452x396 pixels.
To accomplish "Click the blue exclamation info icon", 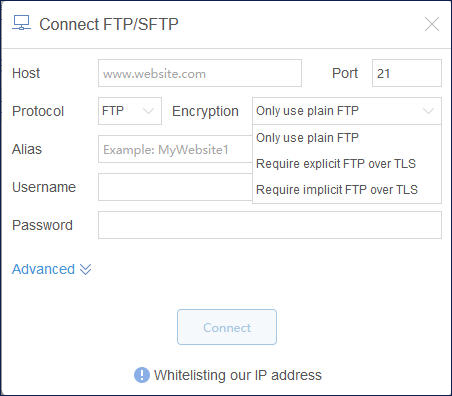I will pyautogui.click(x=142, y=375).
